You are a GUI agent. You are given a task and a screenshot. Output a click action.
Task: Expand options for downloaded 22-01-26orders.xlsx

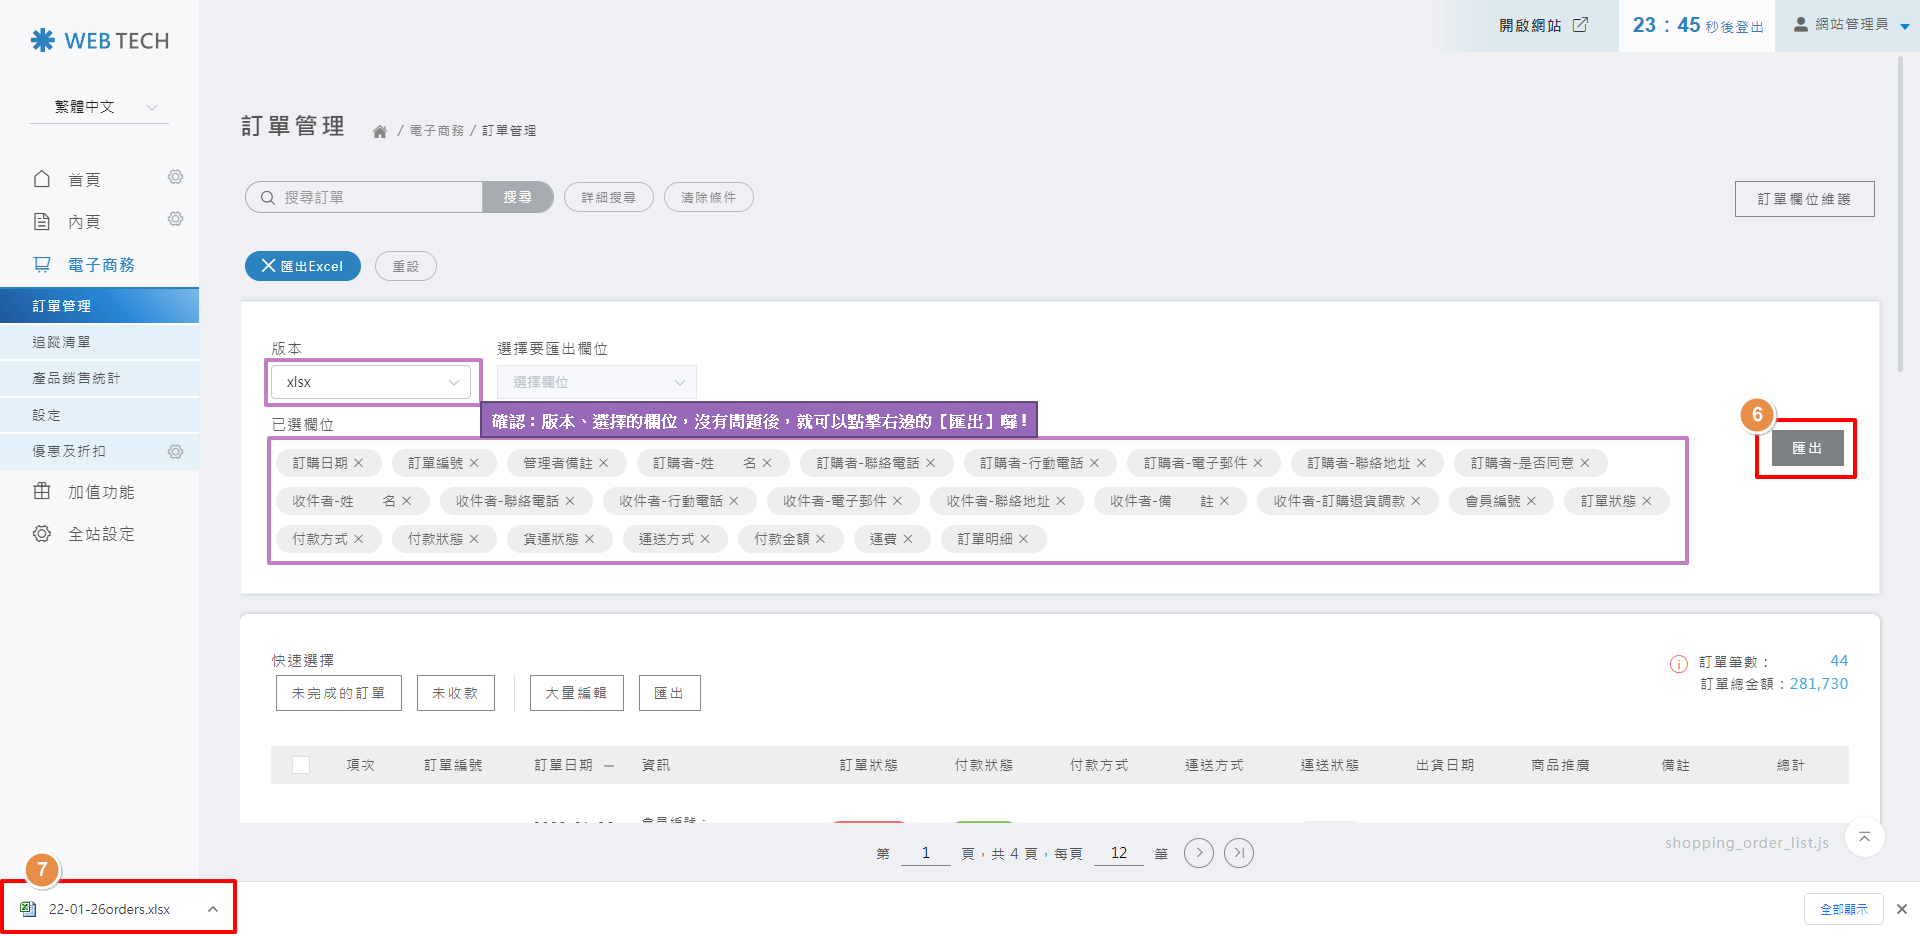pyautogui.click(x=213, y=909)
